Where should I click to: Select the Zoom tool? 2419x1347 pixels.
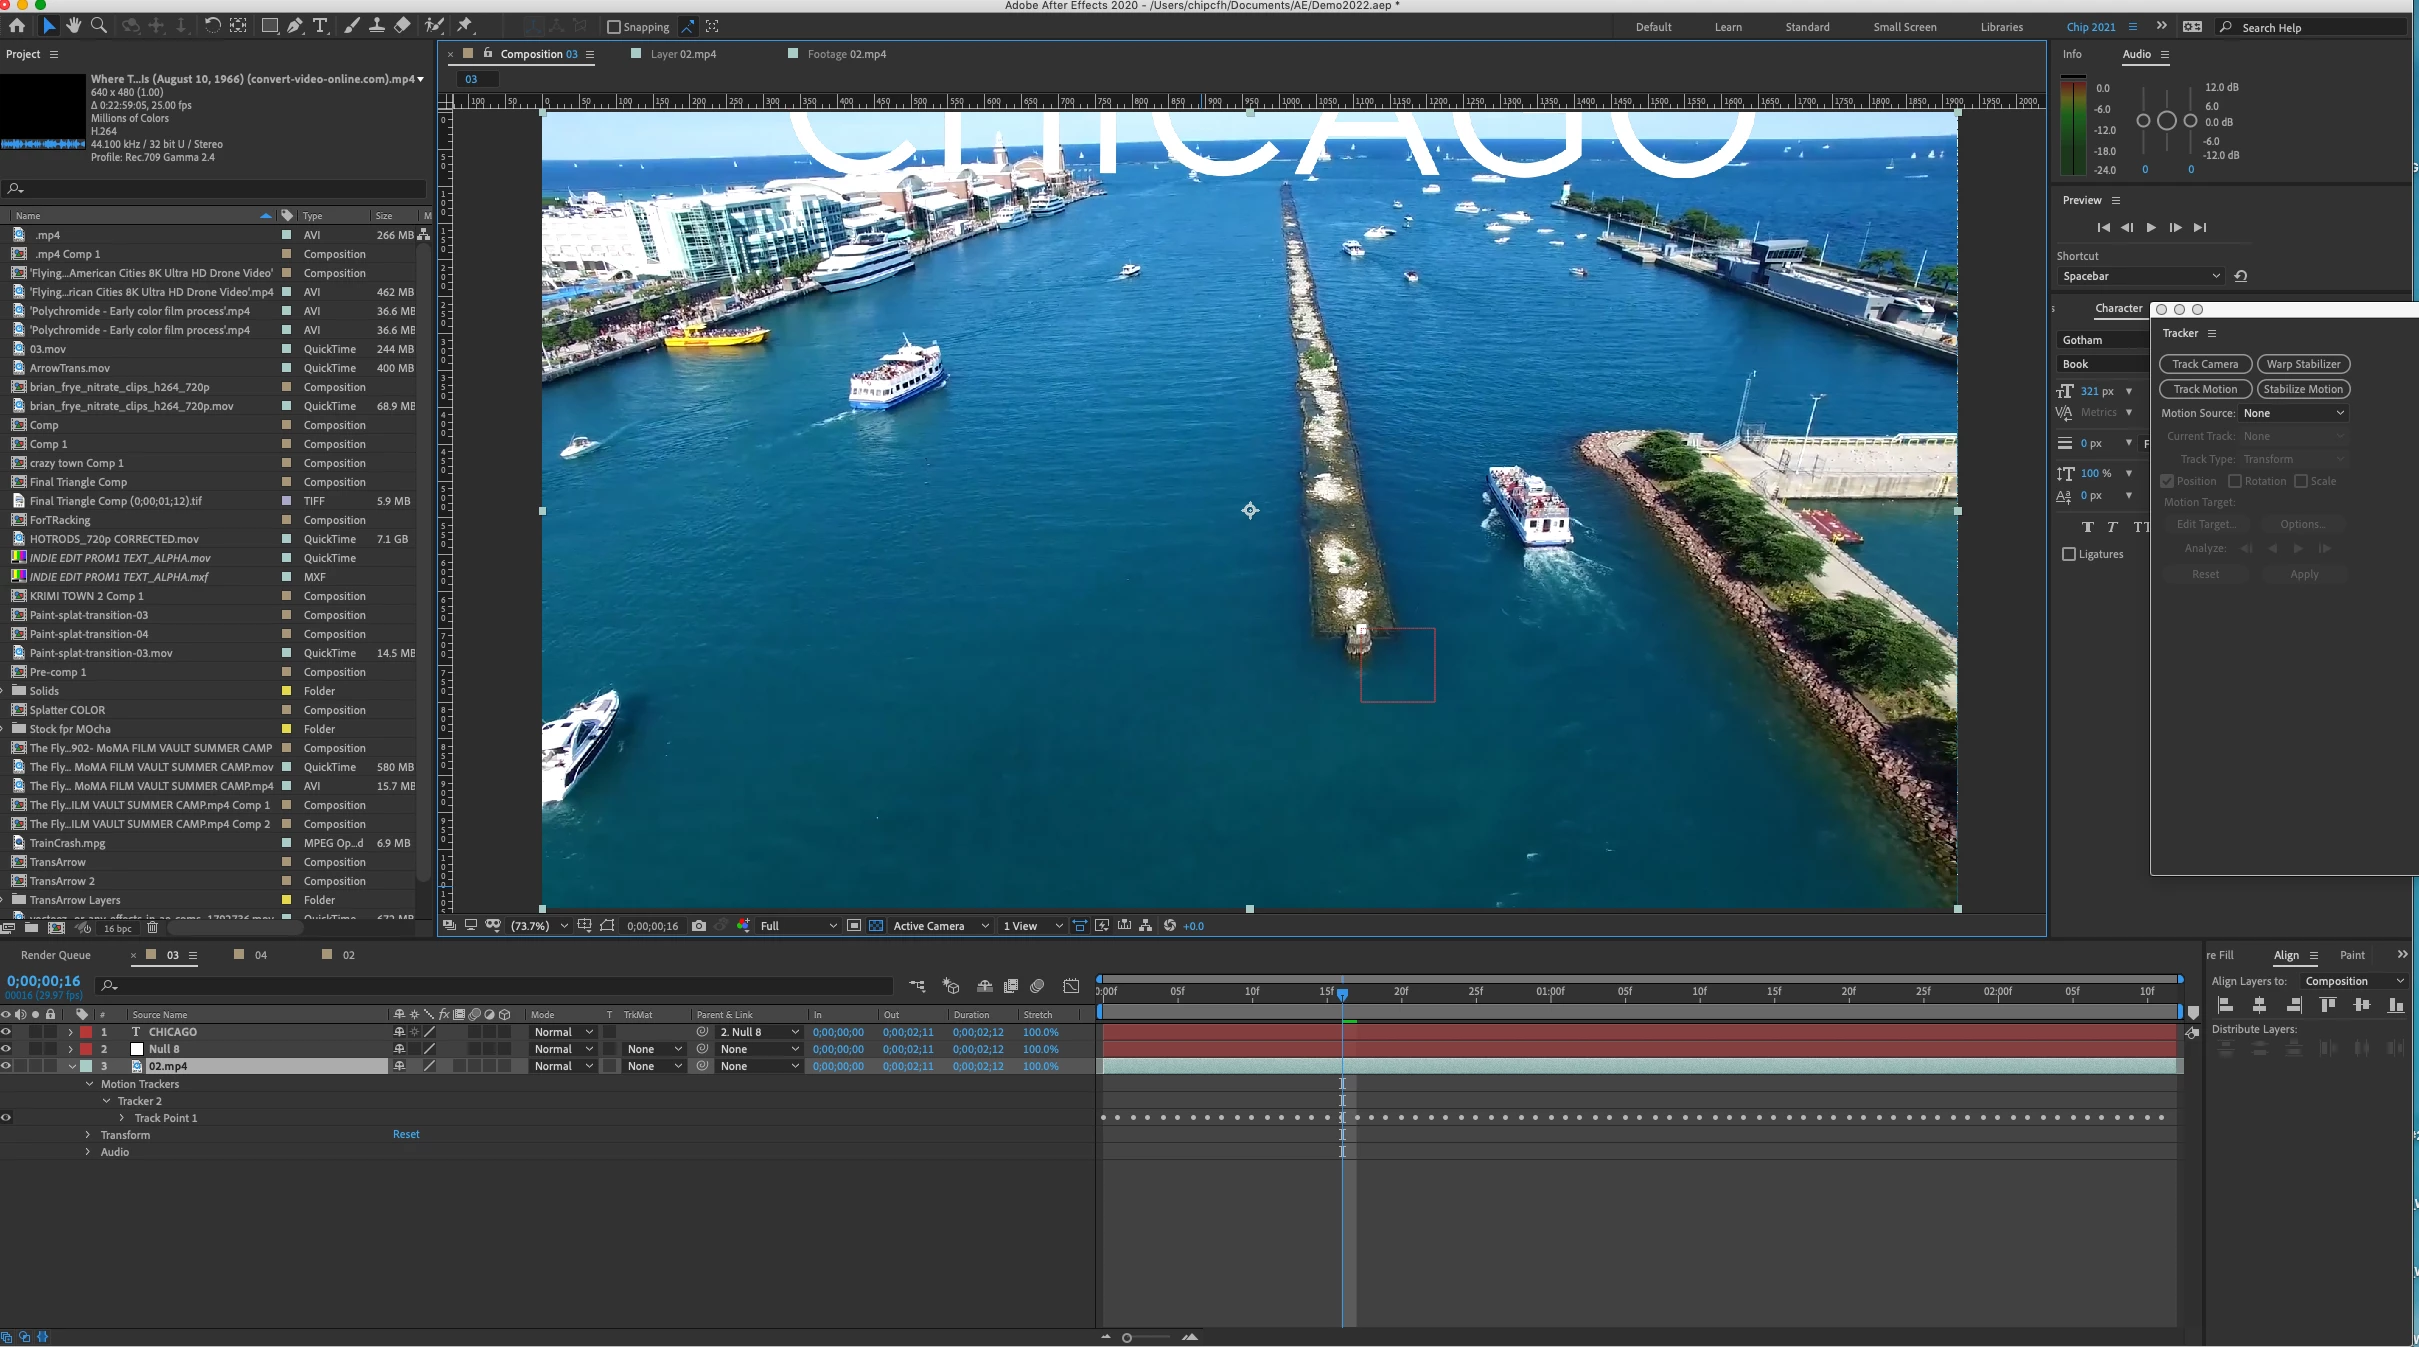(99, 26)
